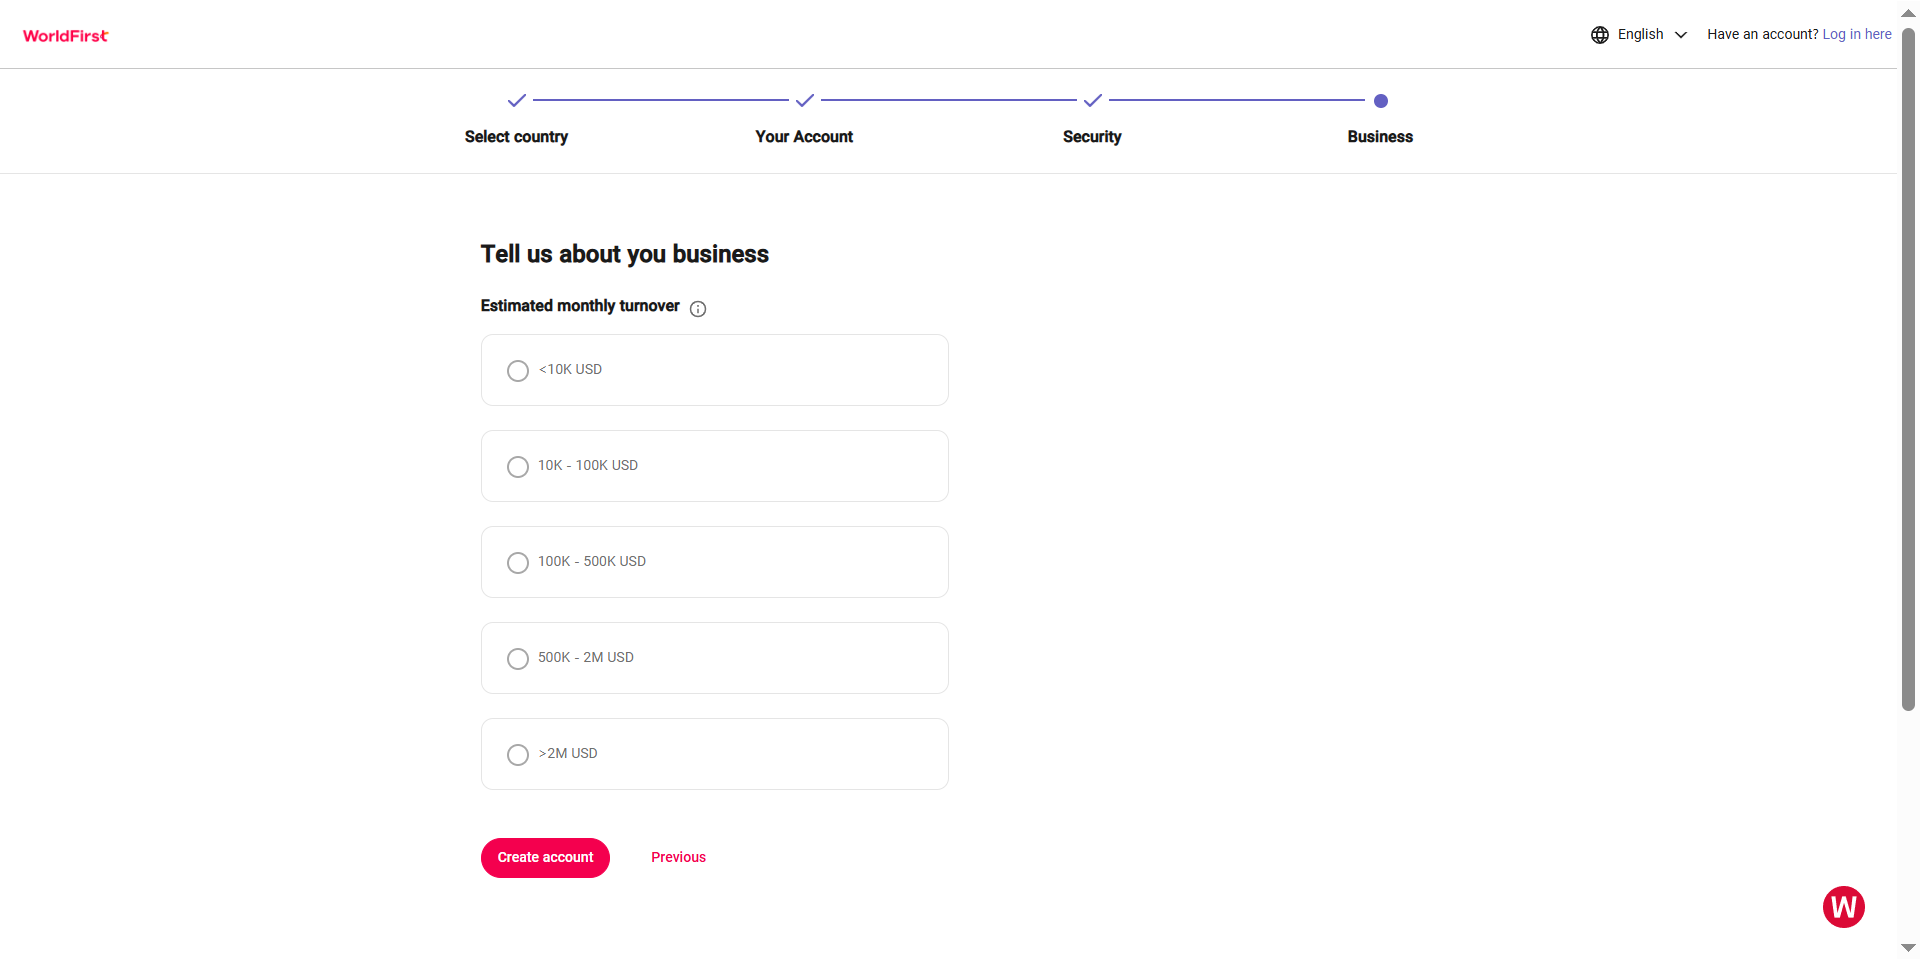Click the Select country step checkmark
This screenshot has height=959, width=1920.
coord(517,101)
